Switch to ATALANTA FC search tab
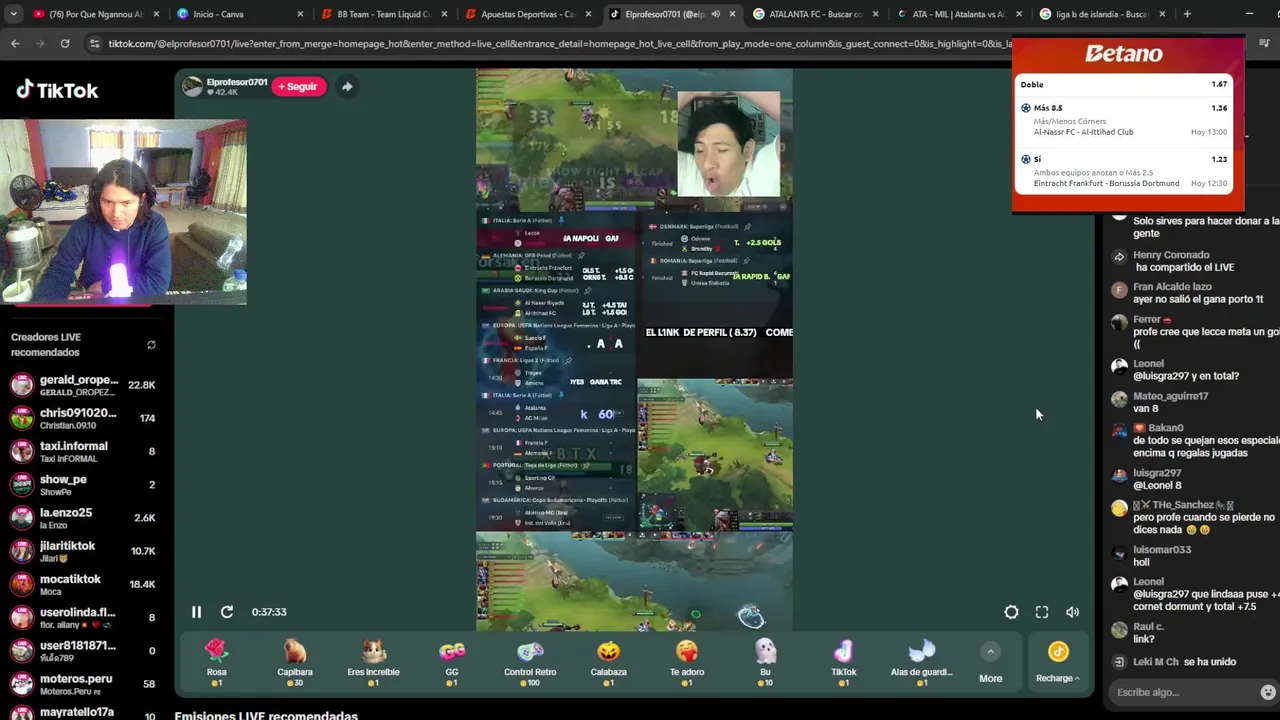 (815, 14)
